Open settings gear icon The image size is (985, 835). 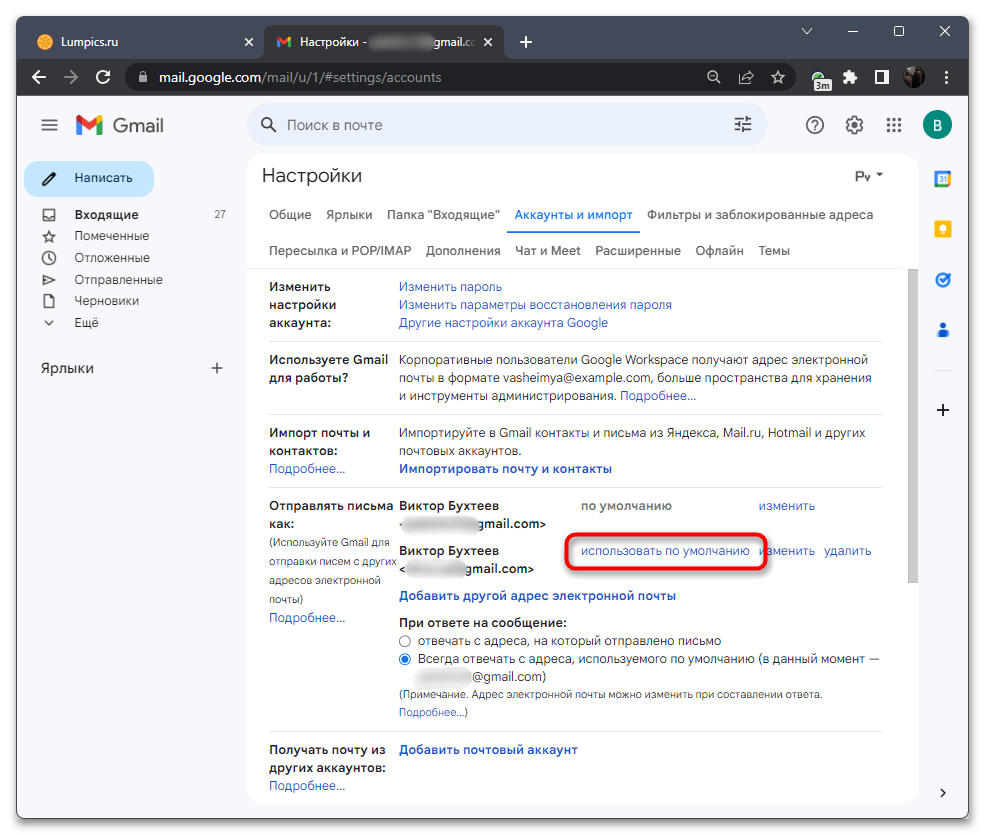pos(854,125)
